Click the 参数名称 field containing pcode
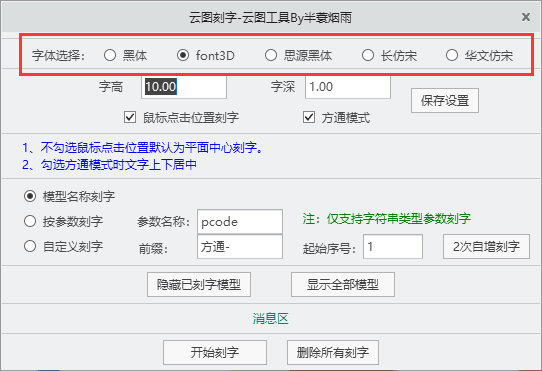The height and width of the screenshot is (371, 542). pos(240,221)
